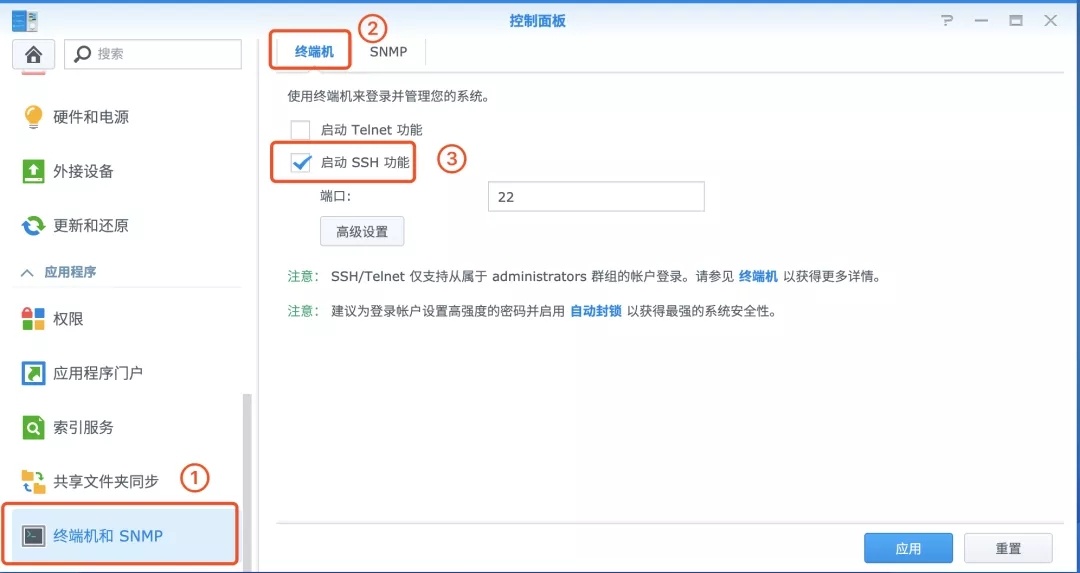
Task: Click the 高级设置 button
Action: point(362,232)
